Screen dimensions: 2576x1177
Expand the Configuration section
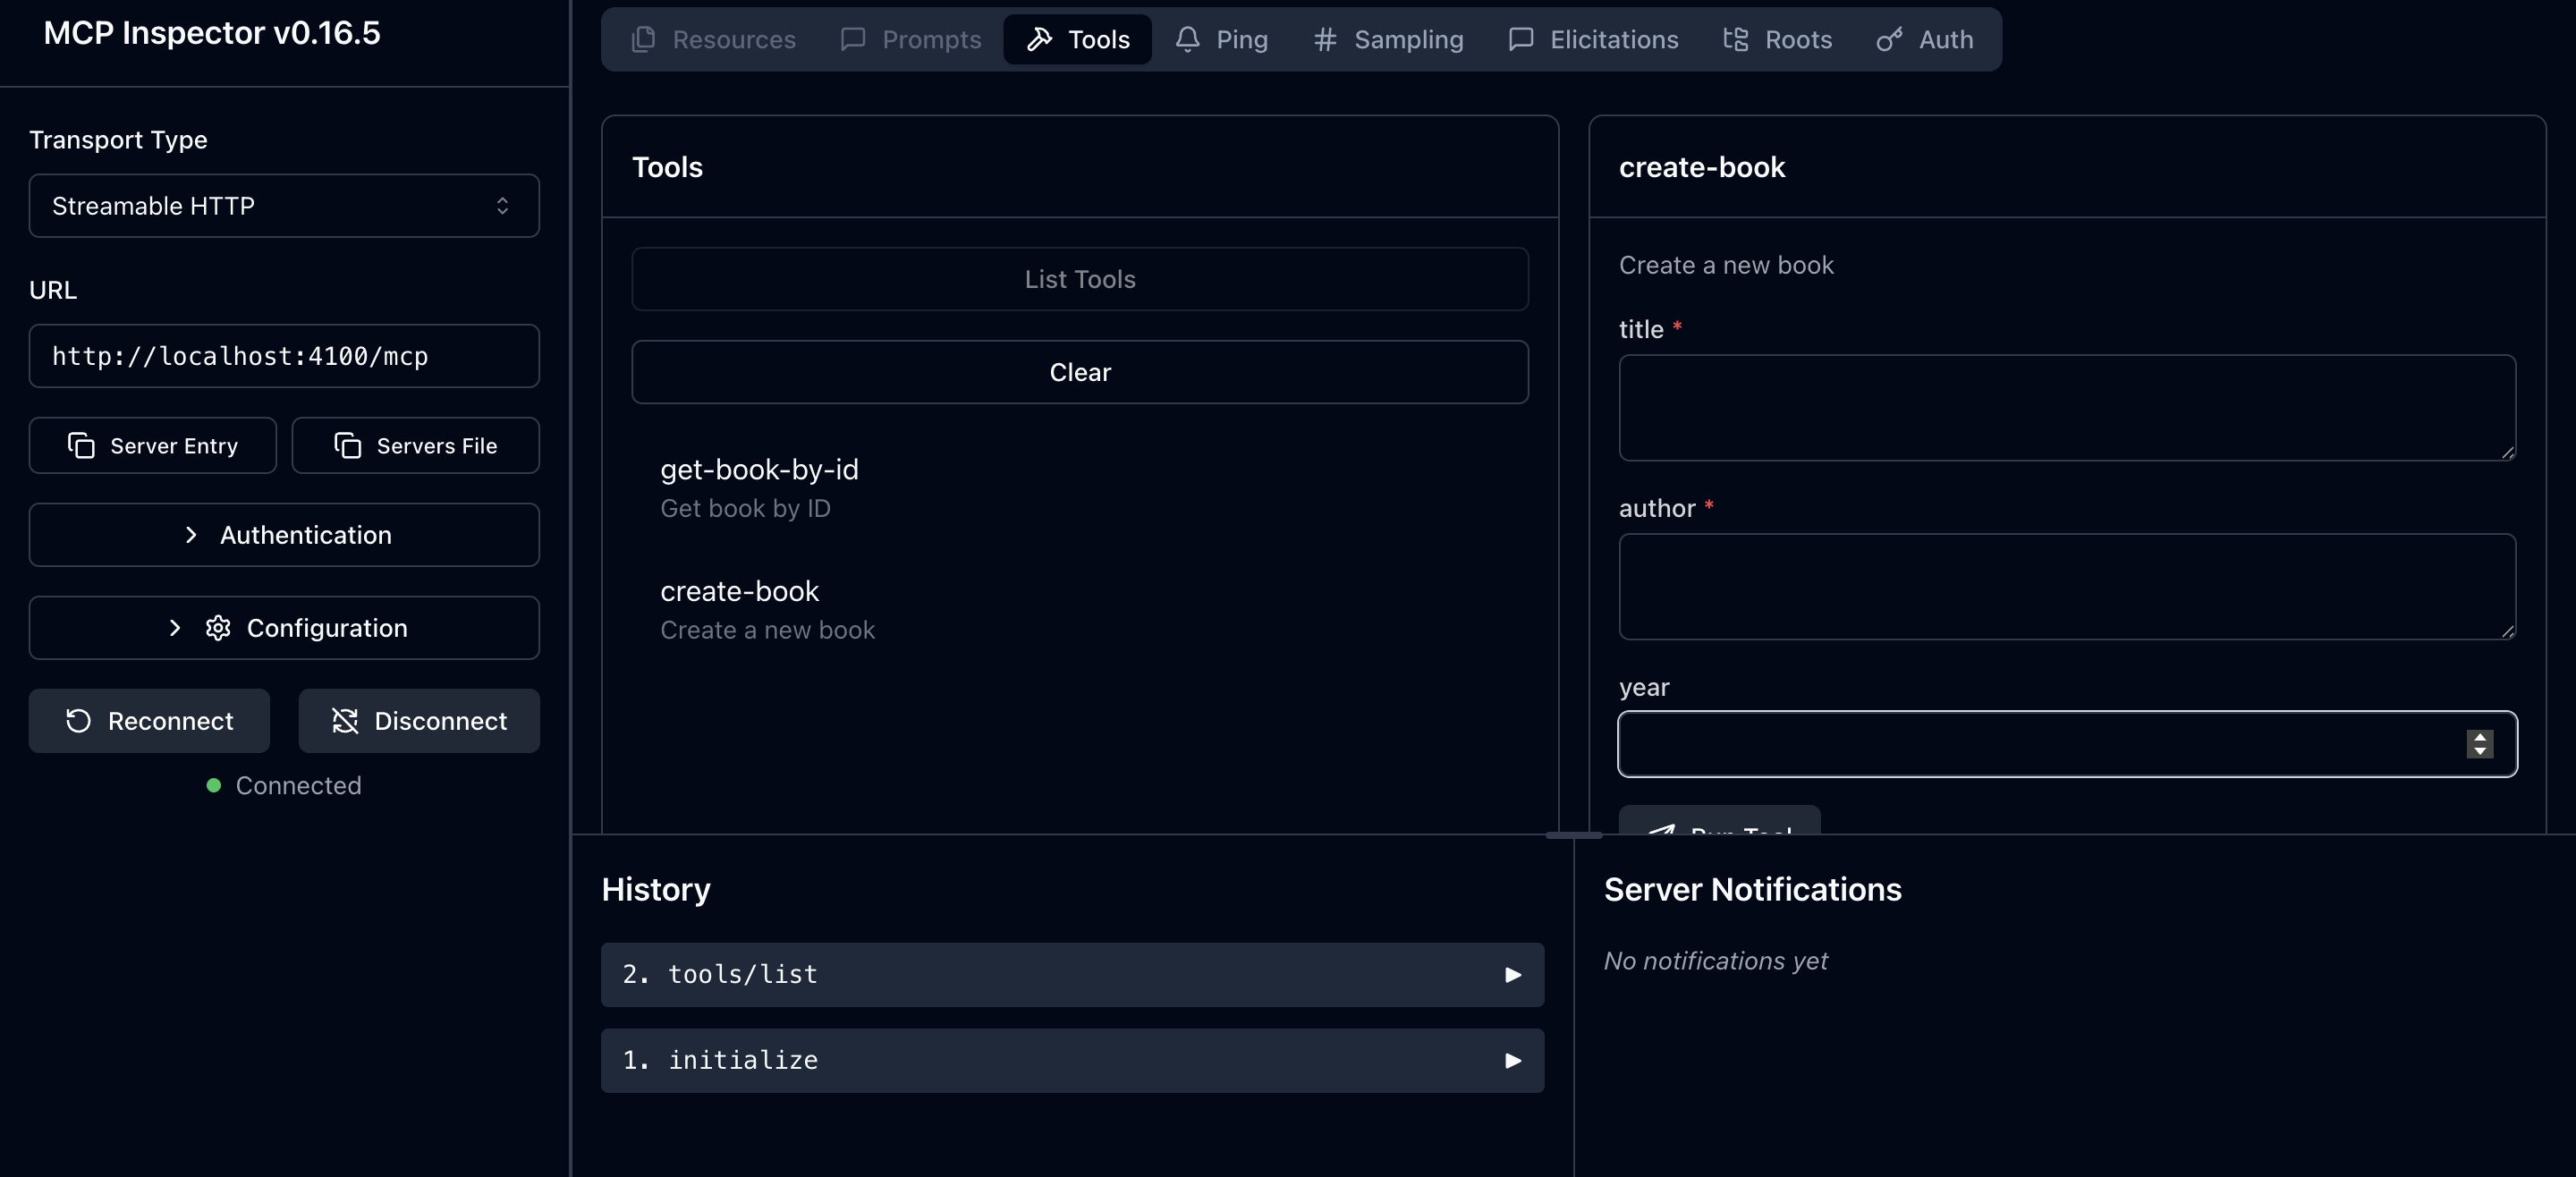coord(284,628)
